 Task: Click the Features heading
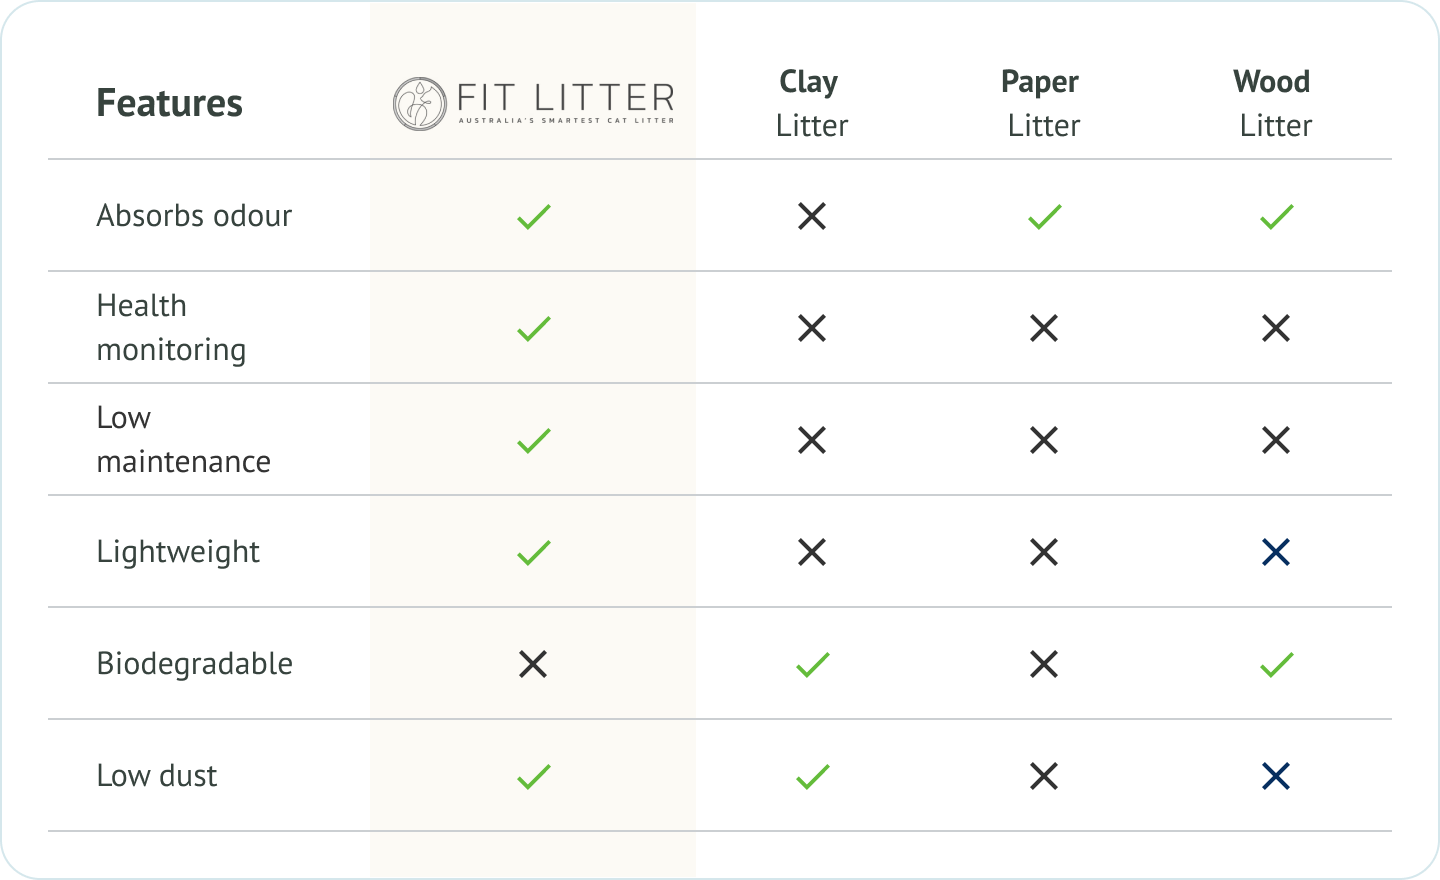pos(169,103)
